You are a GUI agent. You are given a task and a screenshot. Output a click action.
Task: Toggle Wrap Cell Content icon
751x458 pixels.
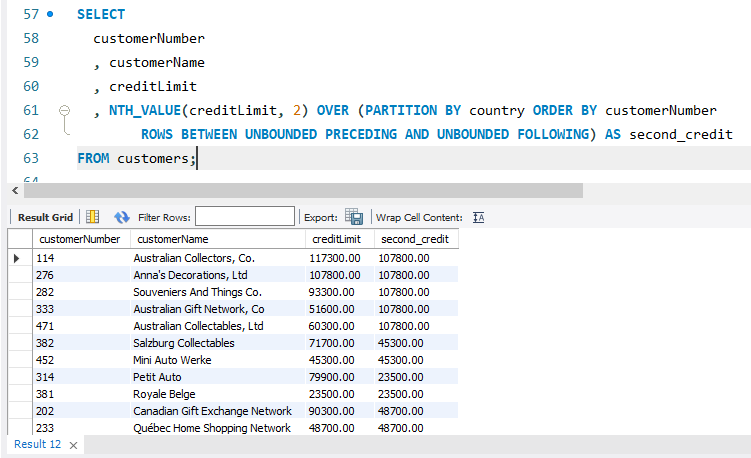(478, 218)
